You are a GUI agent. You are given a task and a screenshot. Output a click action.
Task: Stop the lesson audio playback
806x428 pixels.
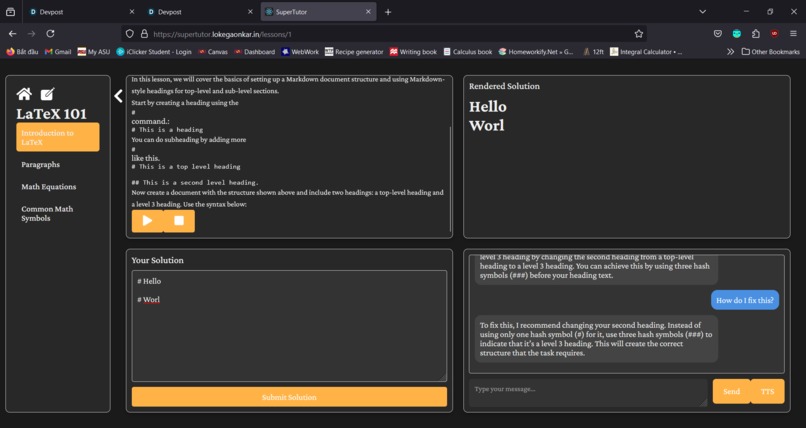[179, 221]
